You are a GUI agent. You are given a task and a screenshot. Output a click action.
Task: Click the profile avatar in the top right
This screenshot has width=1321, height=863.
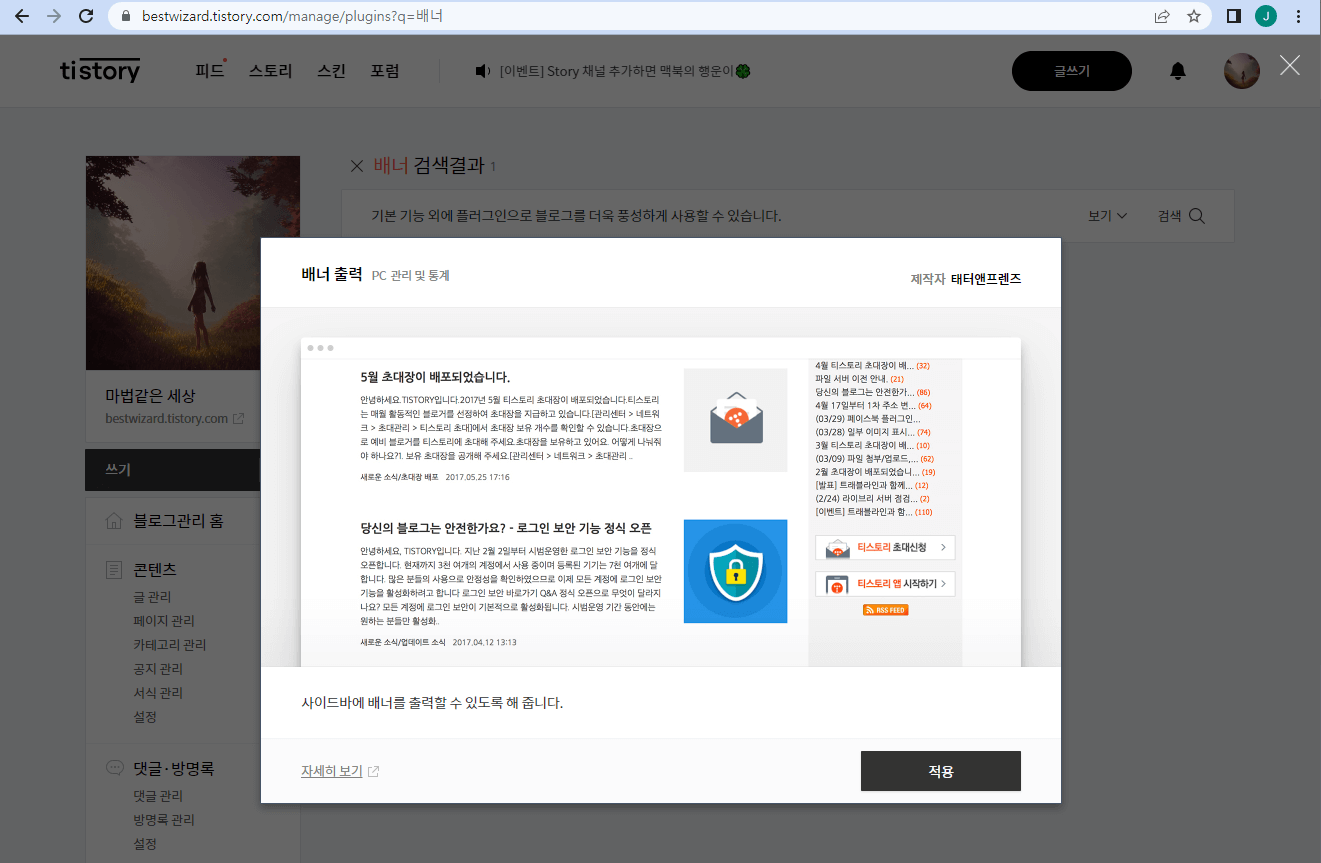point(1241,70)
